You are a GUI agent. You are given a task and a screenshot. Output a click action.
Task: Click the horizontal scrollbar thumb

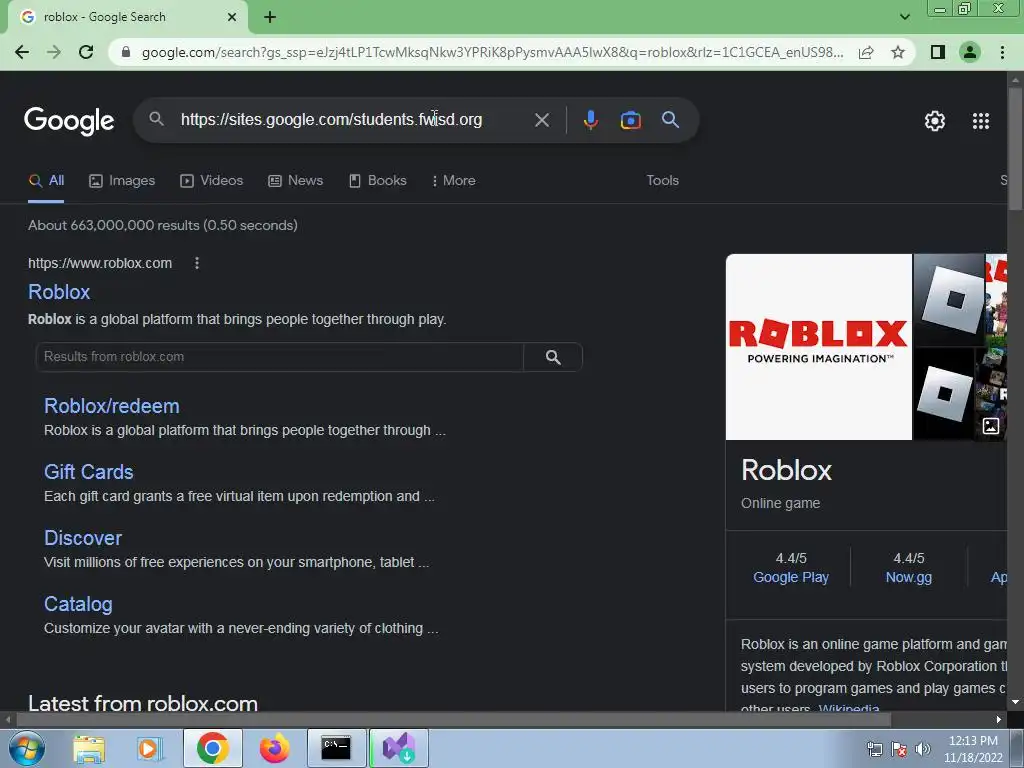(x=453, y=720)
